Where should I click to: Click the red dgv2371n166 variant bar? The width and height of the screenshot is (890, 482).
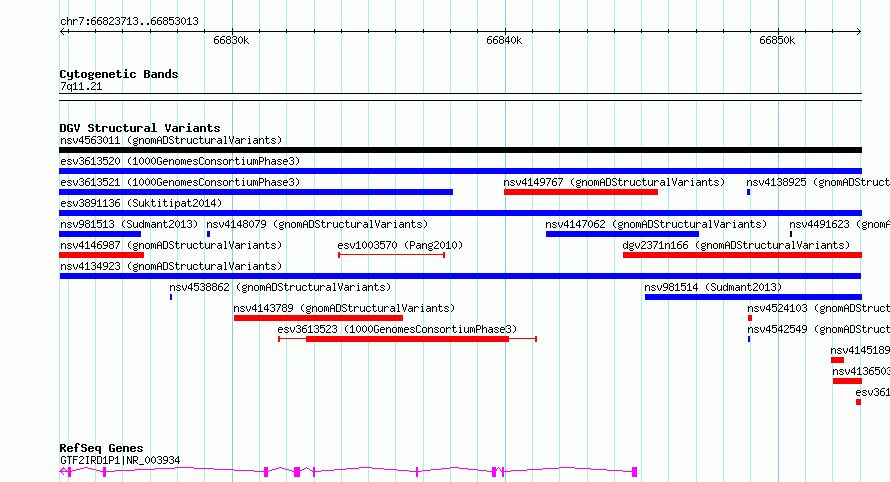(x=742, y=255)
